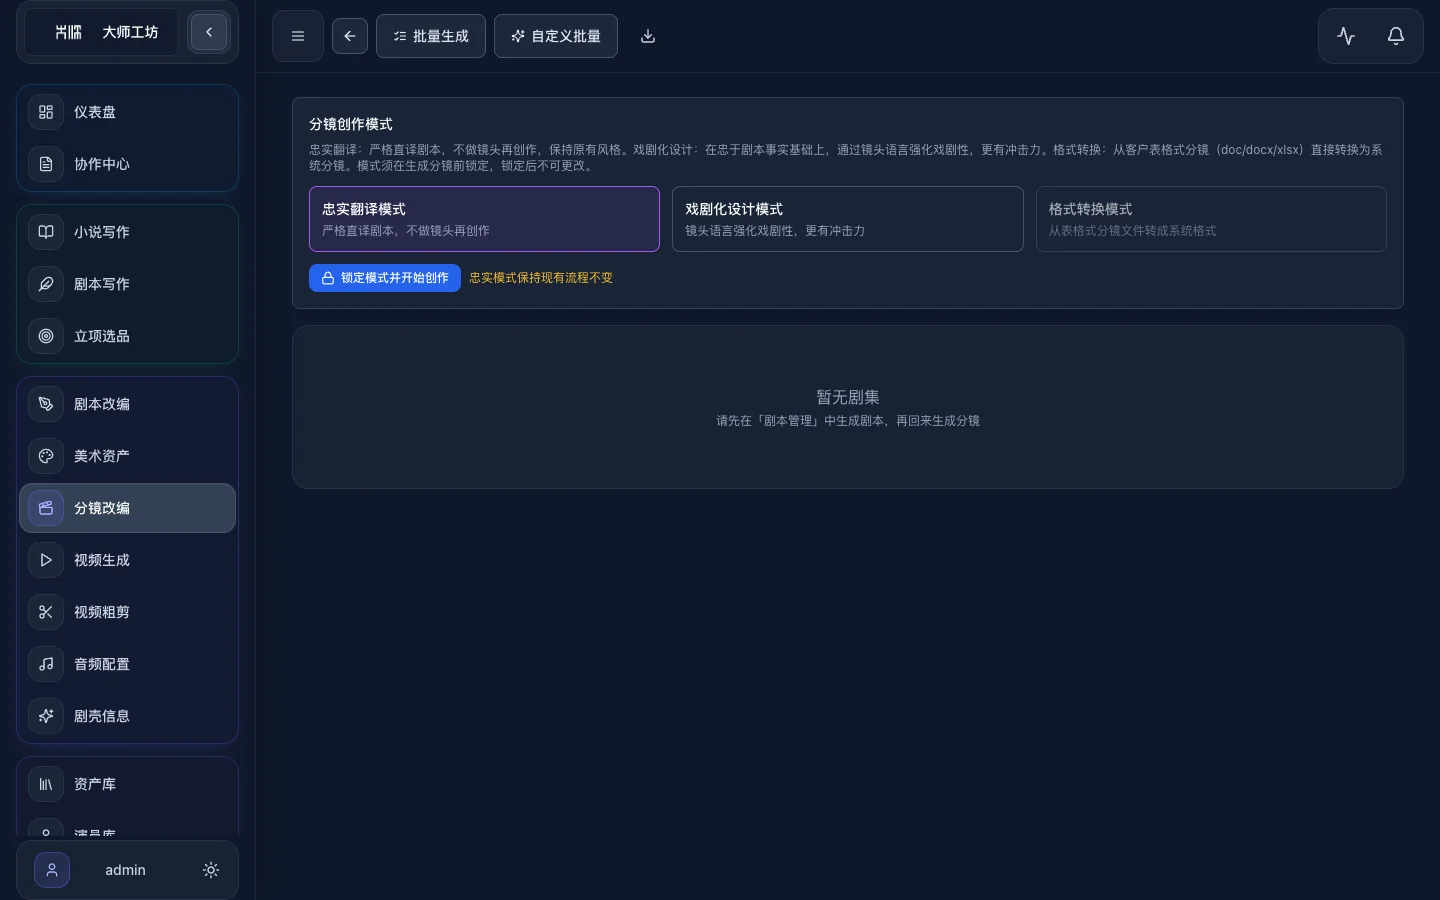Select the 忠实翻译模式 option card
Viewport: 1440px width, 900px height.
coord(484,219)
